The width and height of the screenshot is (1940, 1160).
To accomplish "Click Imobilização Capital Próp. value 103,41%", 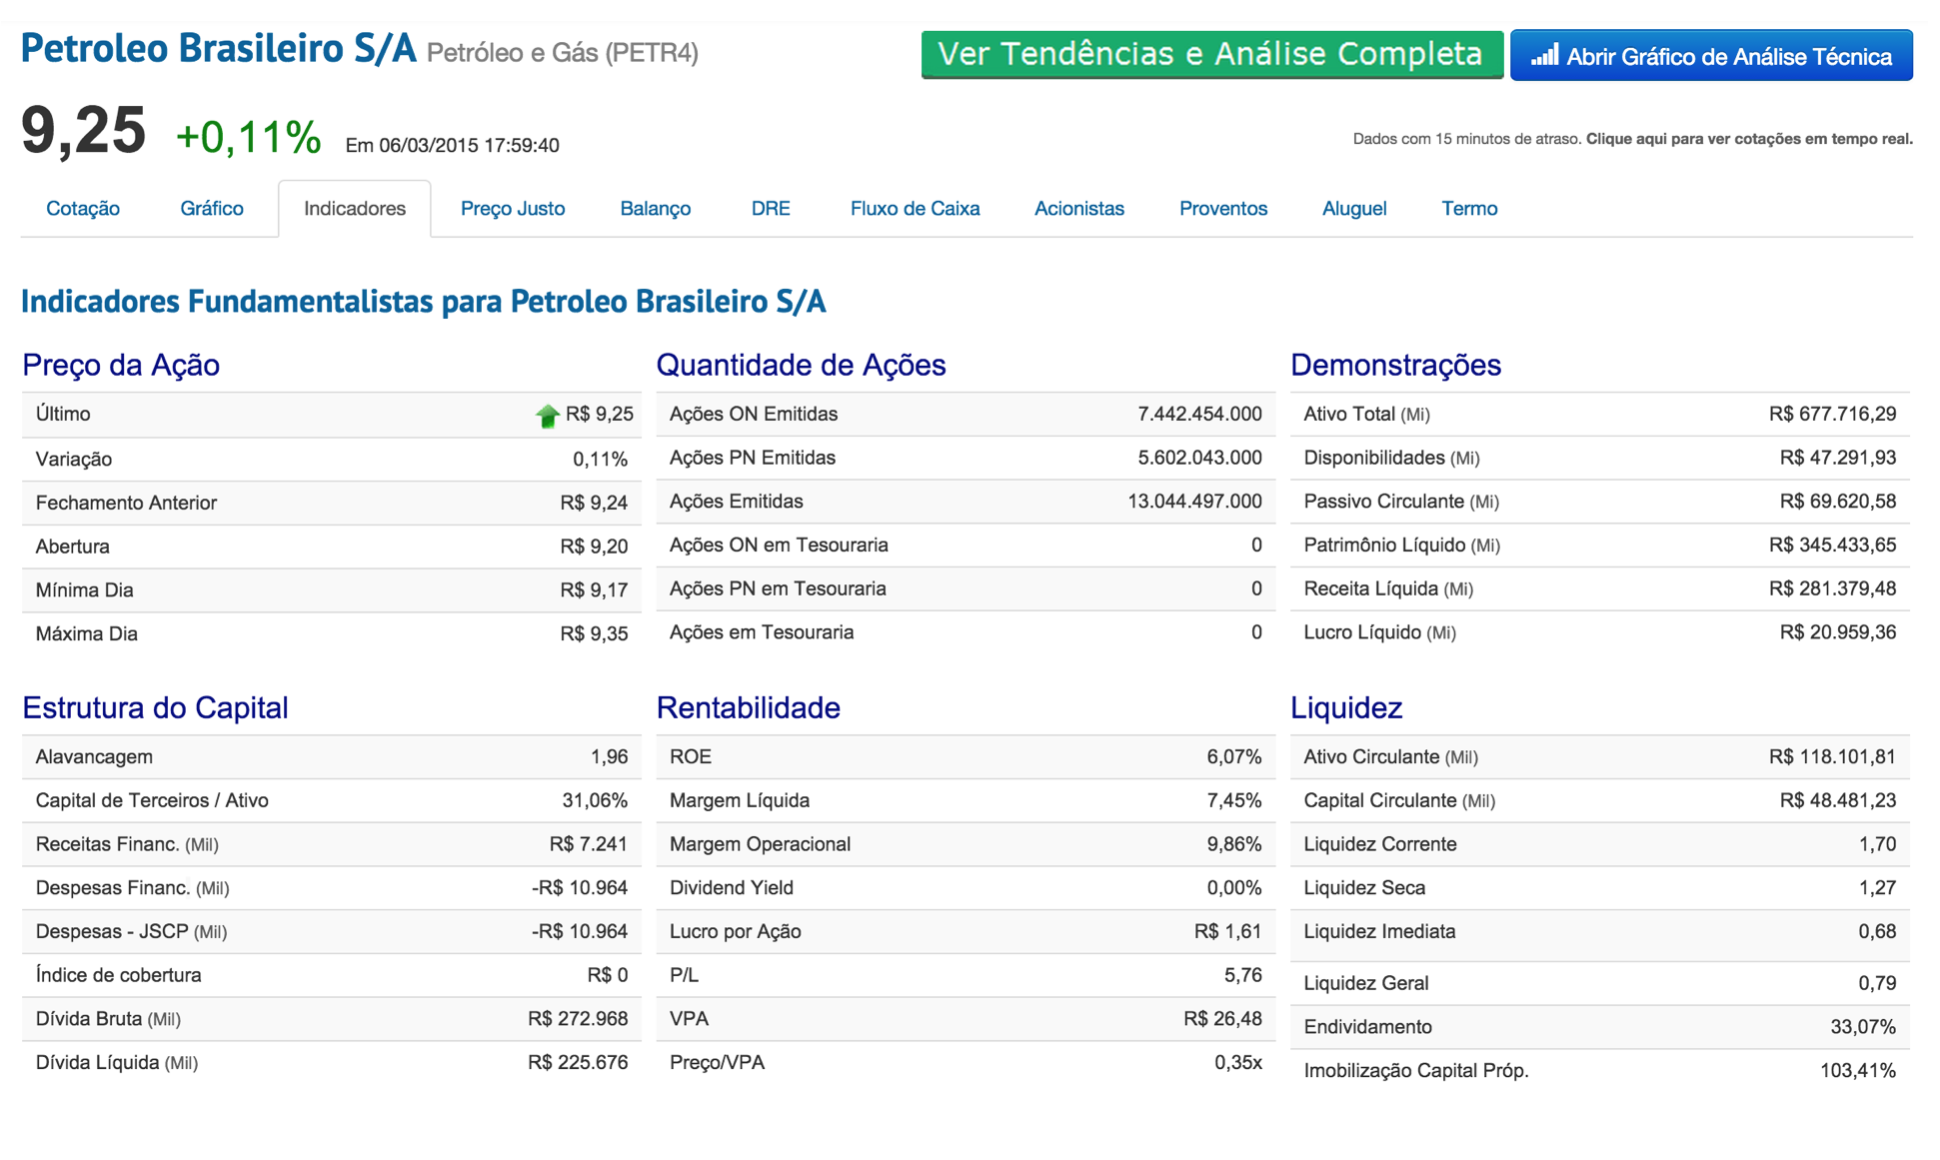I will coord(1858,1071).
